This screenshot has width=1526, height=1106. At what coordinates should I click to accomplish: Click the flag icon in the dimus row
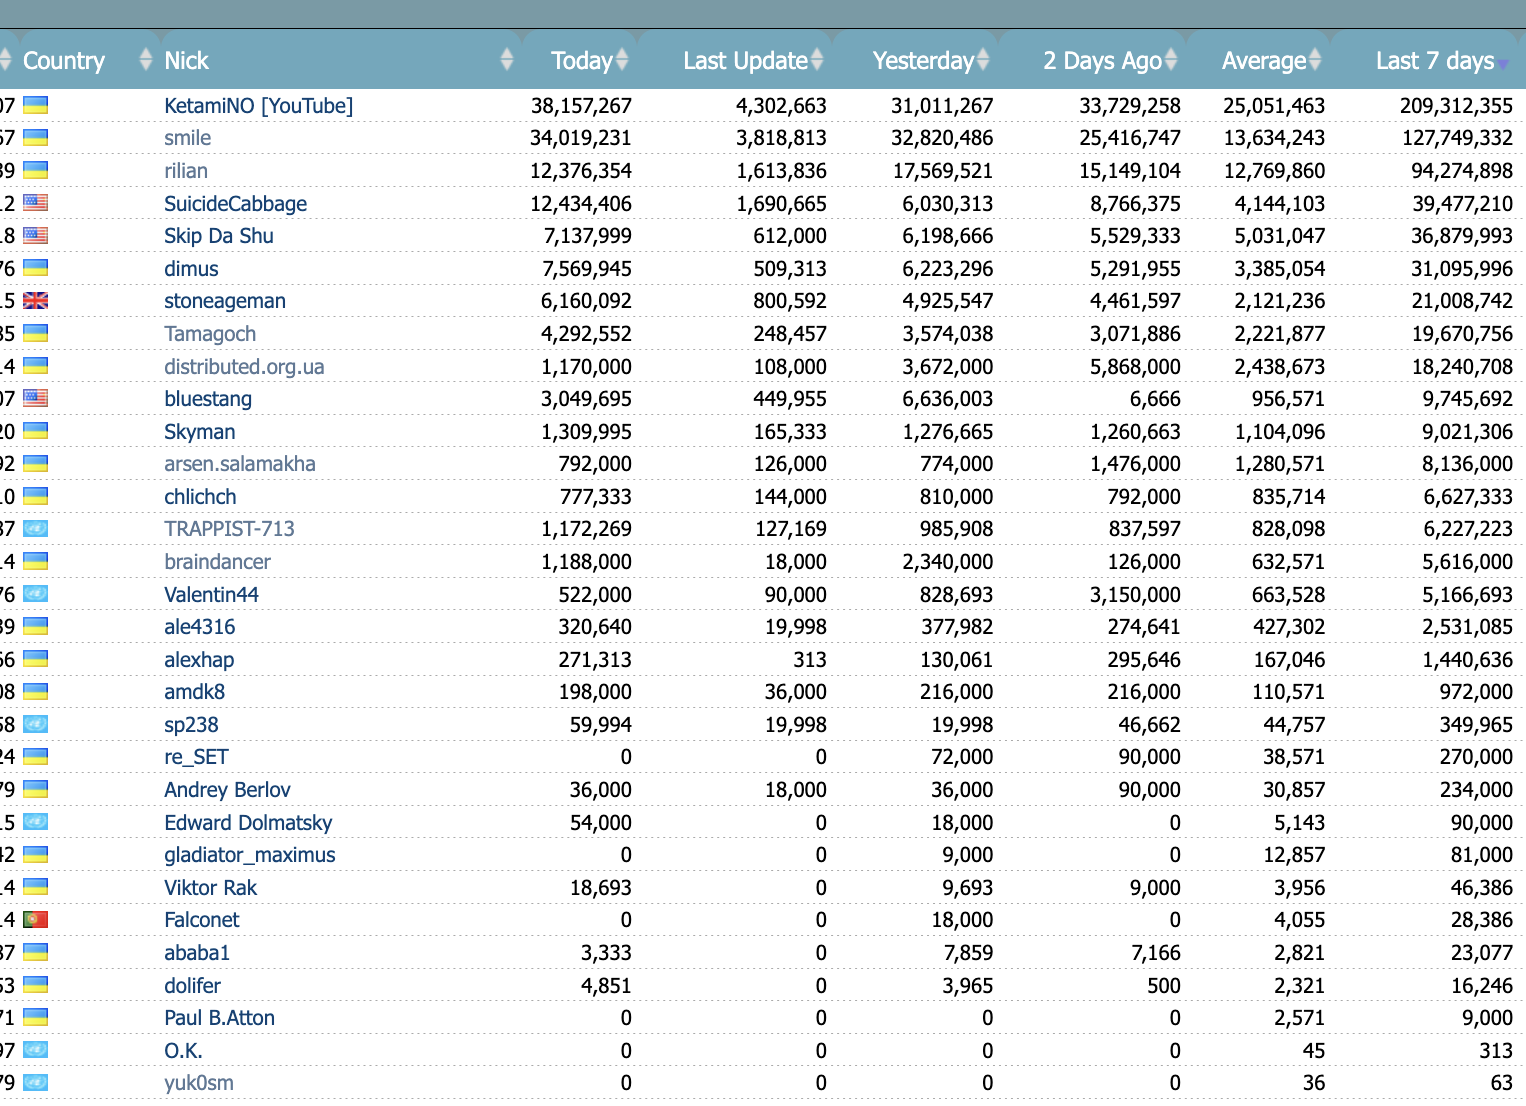click(36, 268)
